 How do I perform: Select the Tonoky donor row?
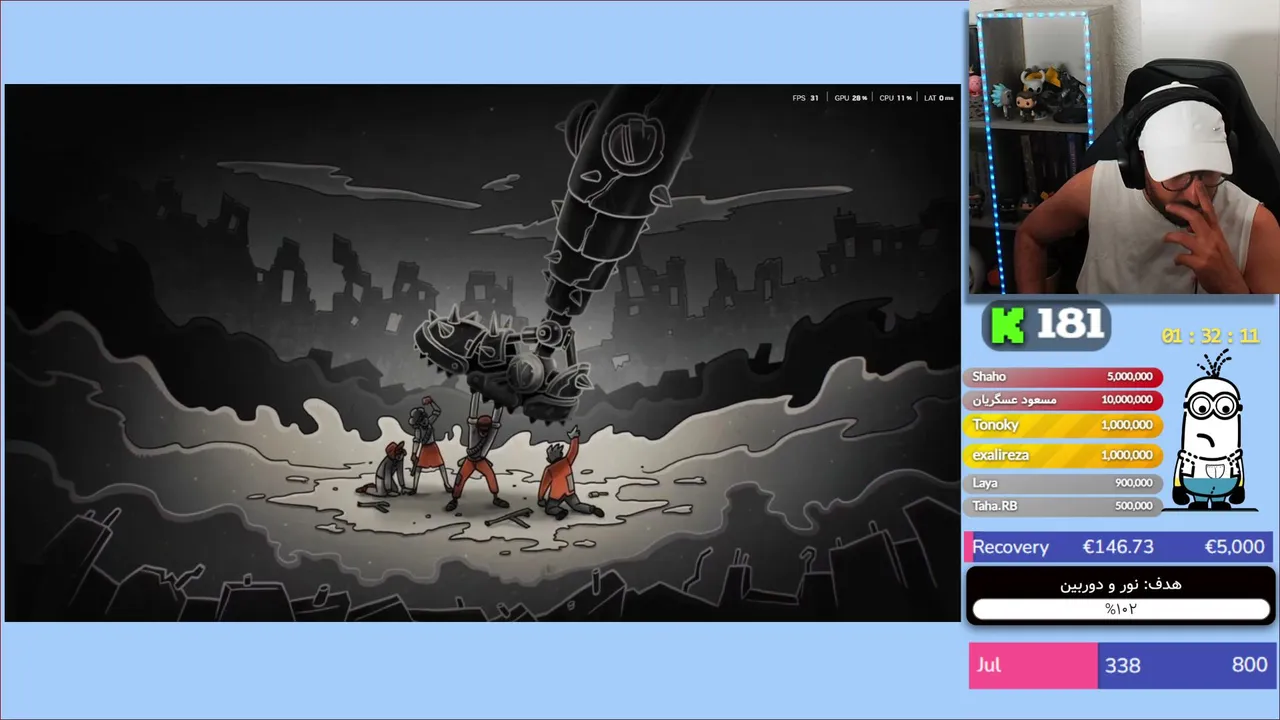(1063, 425)
